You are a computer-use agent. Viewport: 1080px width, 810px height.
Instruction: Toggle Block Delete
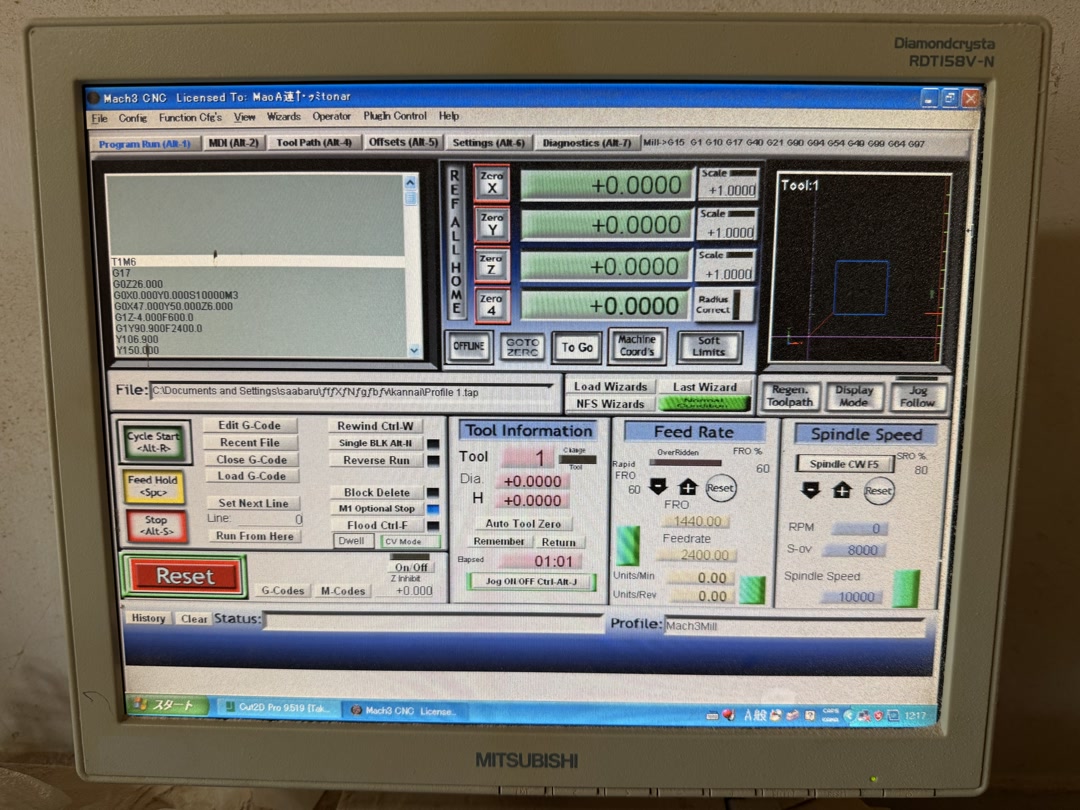coord(376,492)
